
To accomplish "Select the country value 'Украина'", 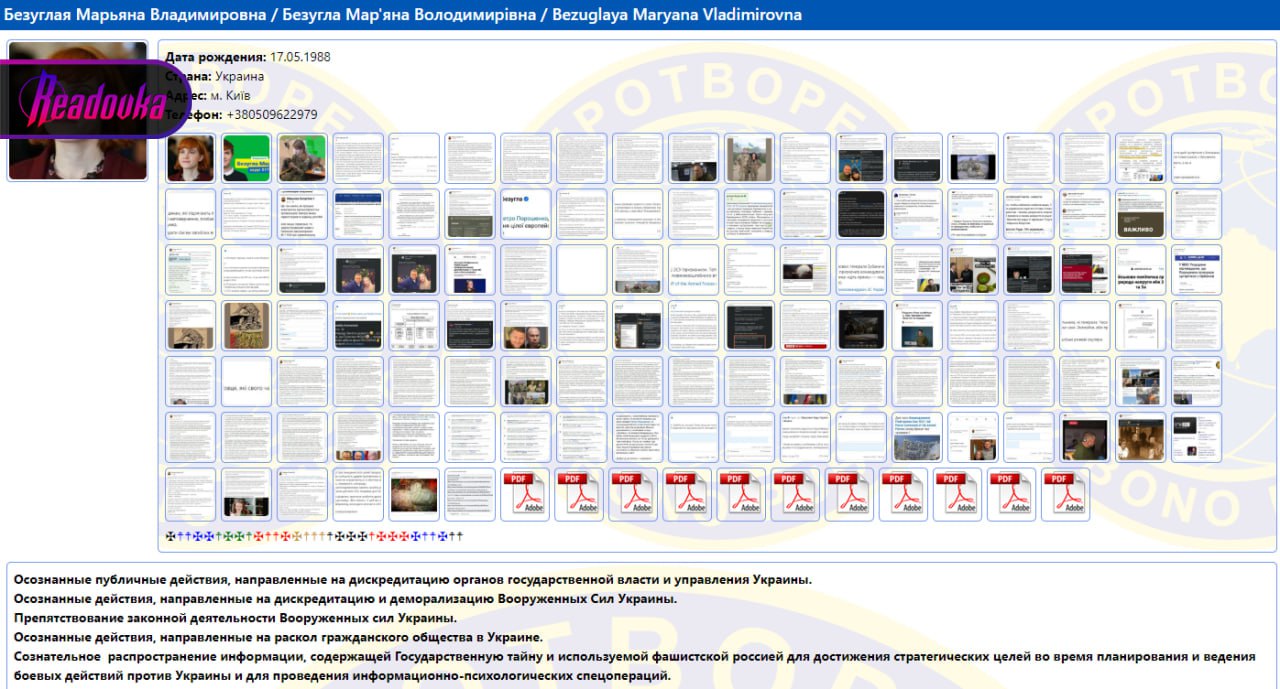I will pyautogui.click(x=240, y=76).
